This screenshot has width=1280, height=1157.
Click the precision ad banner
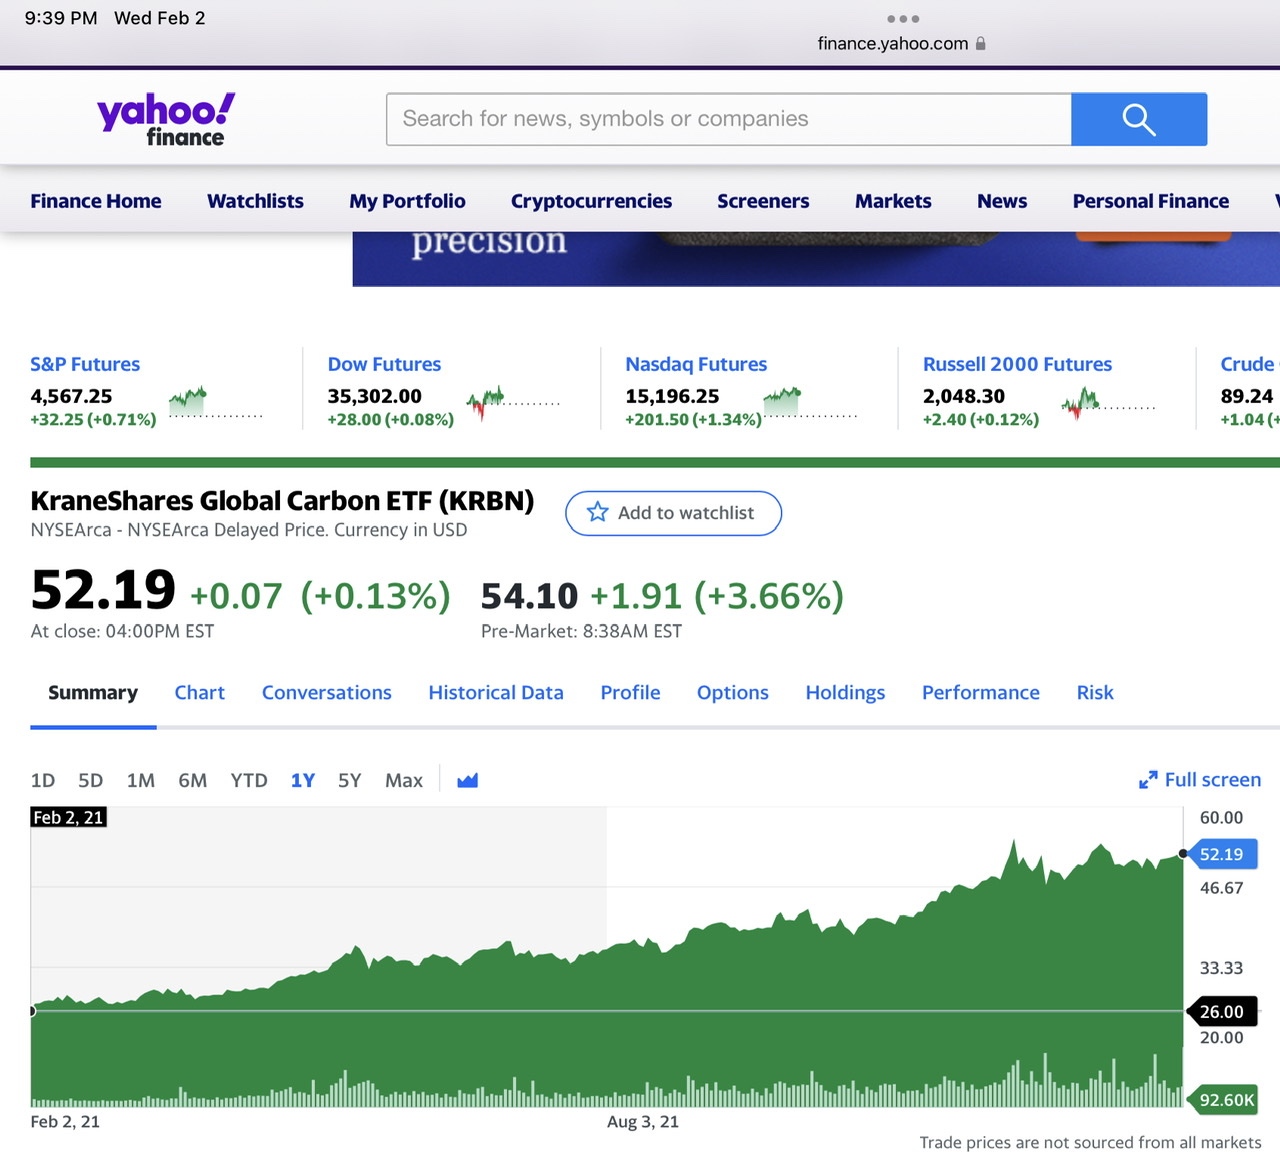pos(816,259)
